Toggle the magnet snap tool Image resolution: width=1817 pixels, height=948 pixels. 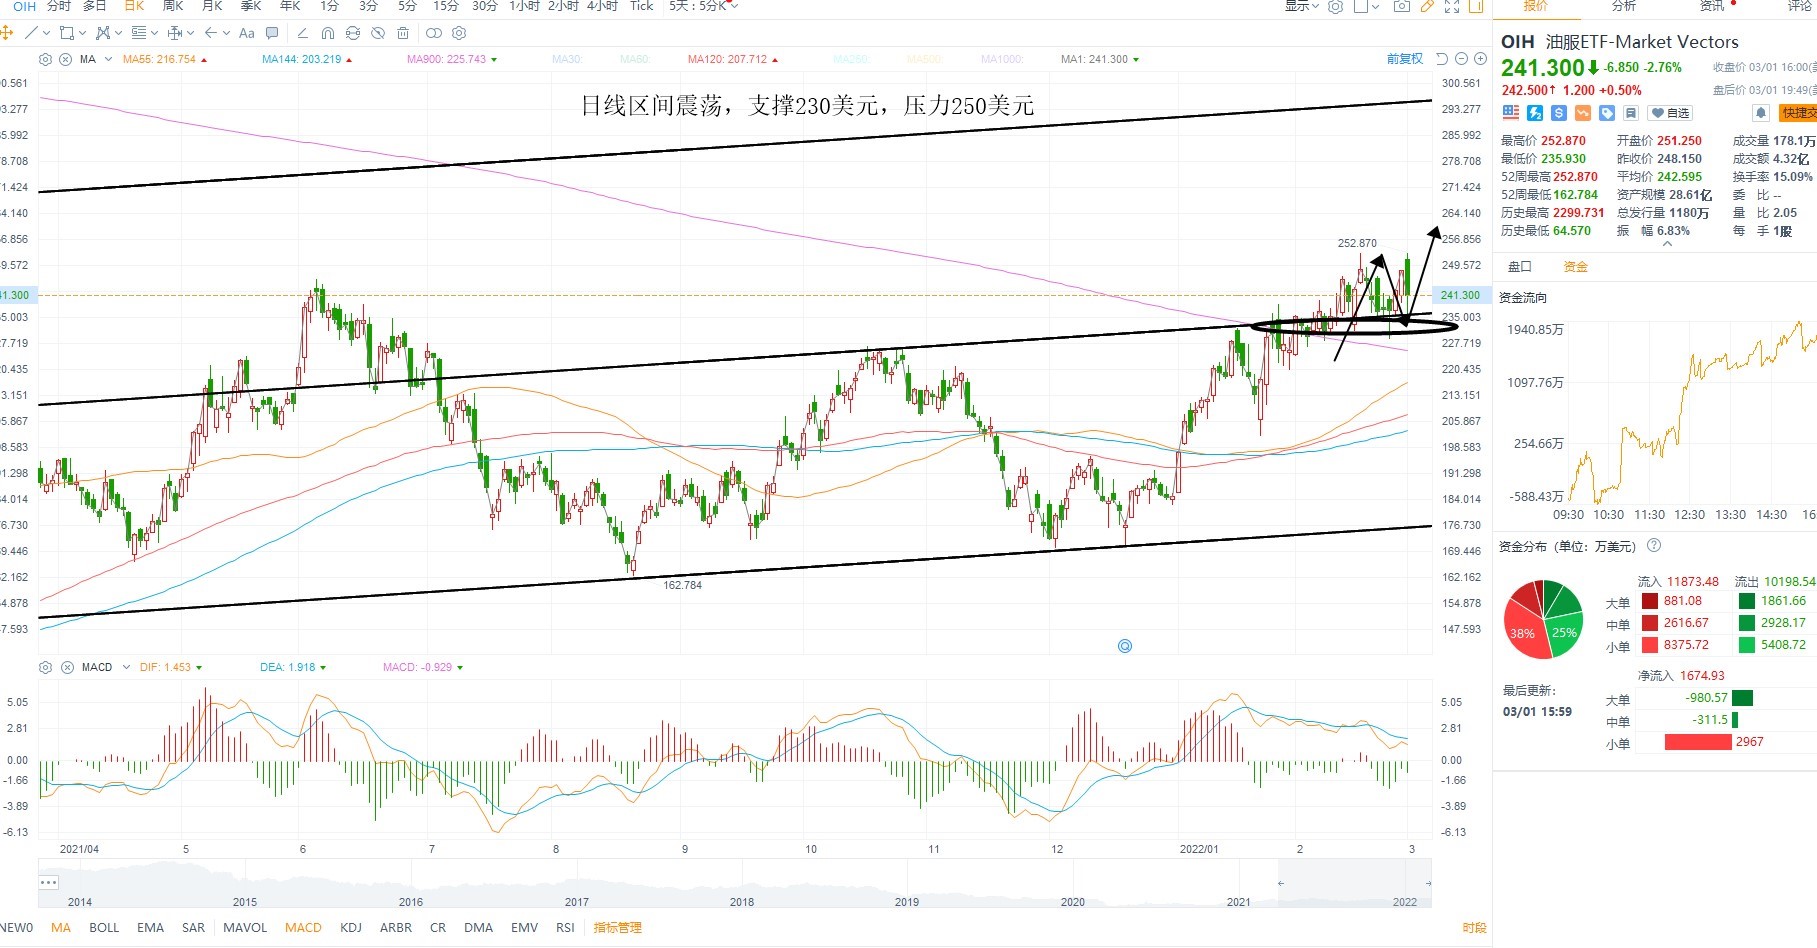click(328, 33)
